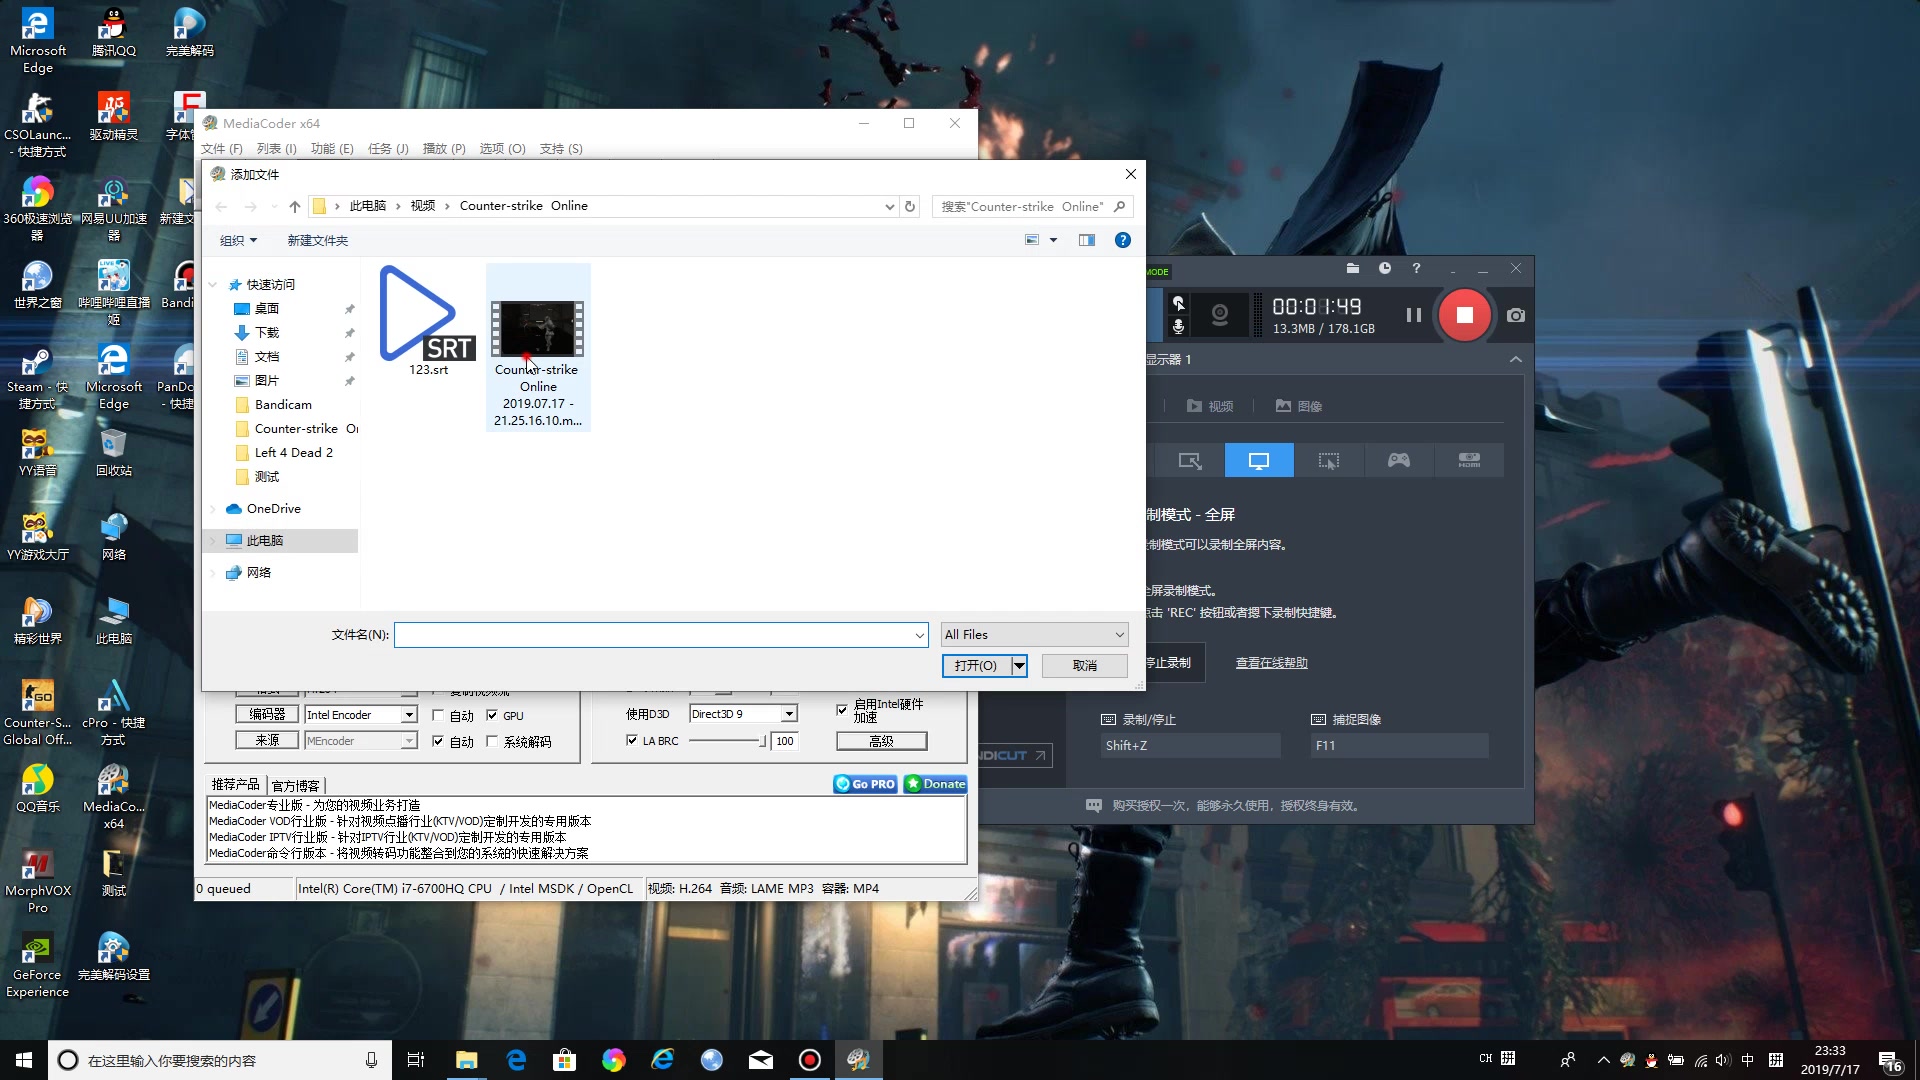Take a screenshot with Bandicam camera icon
This screenshot has width=1920, height=1080.
(1515, 314)
